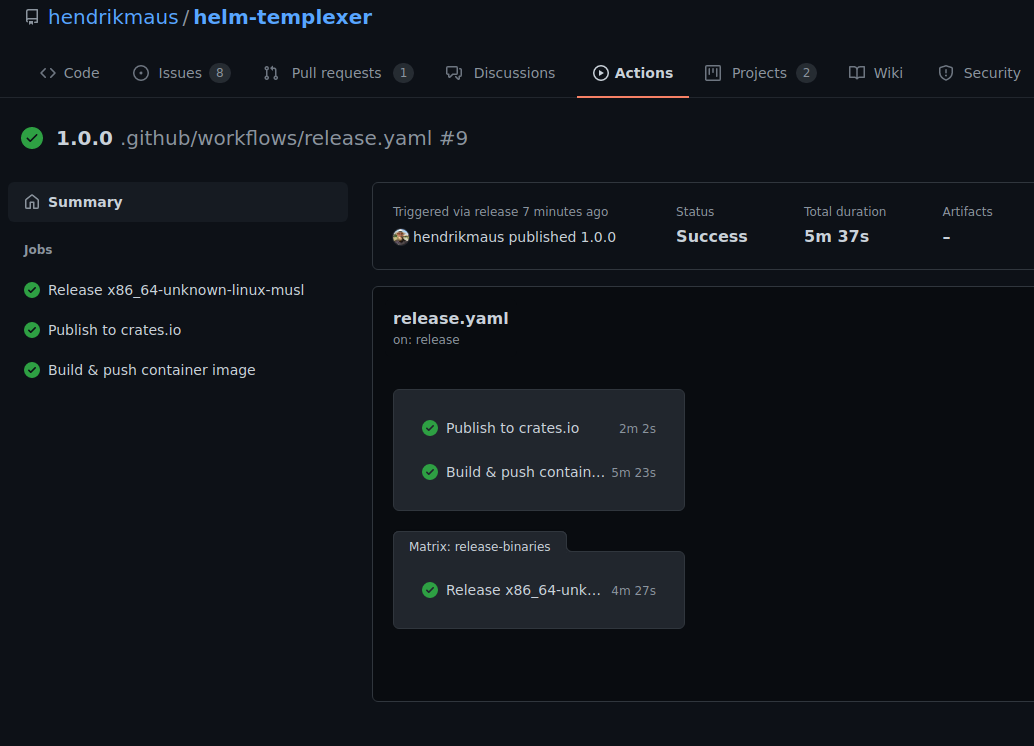Click success icon beside sidebar Build & push container image
The width and height of the screenshot is (1034, 746).
click(x=32, y=370)
